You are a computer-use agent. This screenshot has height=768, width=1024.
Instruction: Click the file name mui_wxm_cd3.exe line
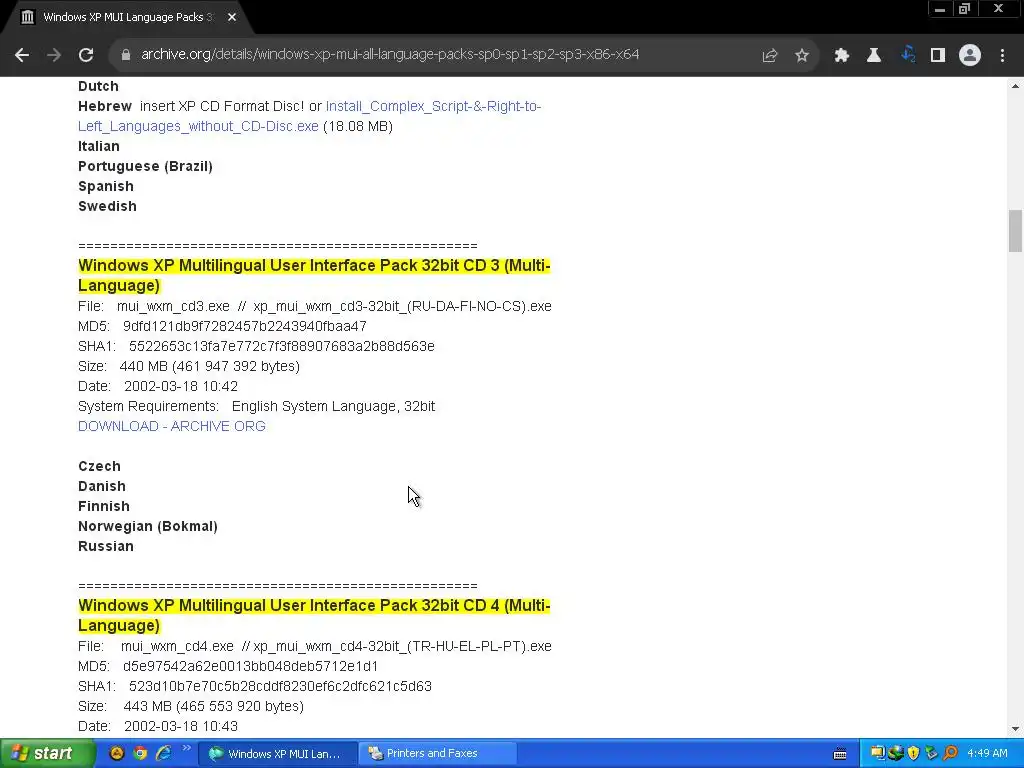[x=315, y=306]
